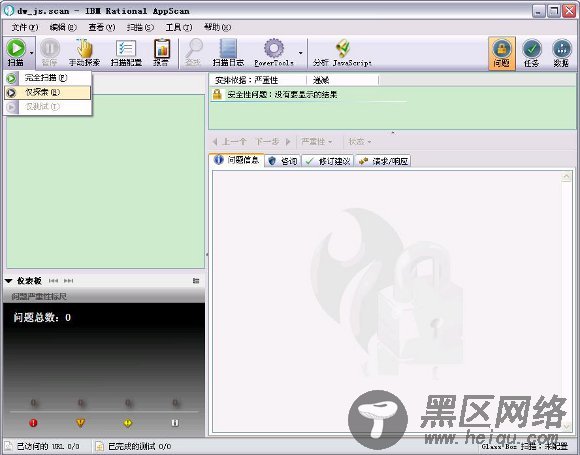Click the red high severity icon
Viewport: 580px width, 455px height.
click(33, 423)
